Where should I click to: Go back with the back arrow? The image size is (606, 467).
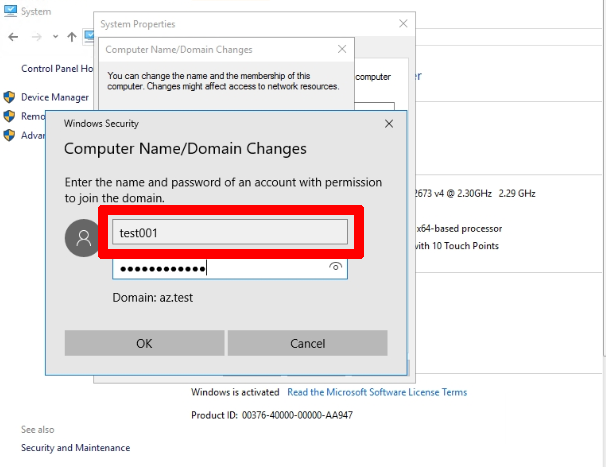point(13,36)
